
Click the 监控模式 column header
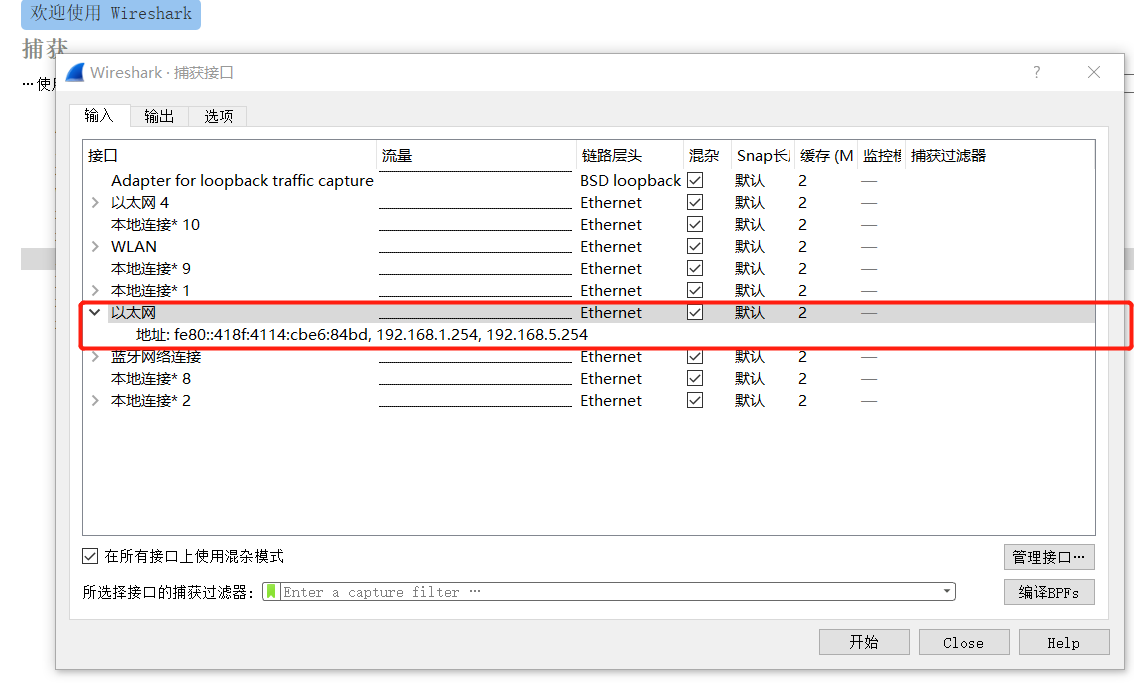[882, 156]
